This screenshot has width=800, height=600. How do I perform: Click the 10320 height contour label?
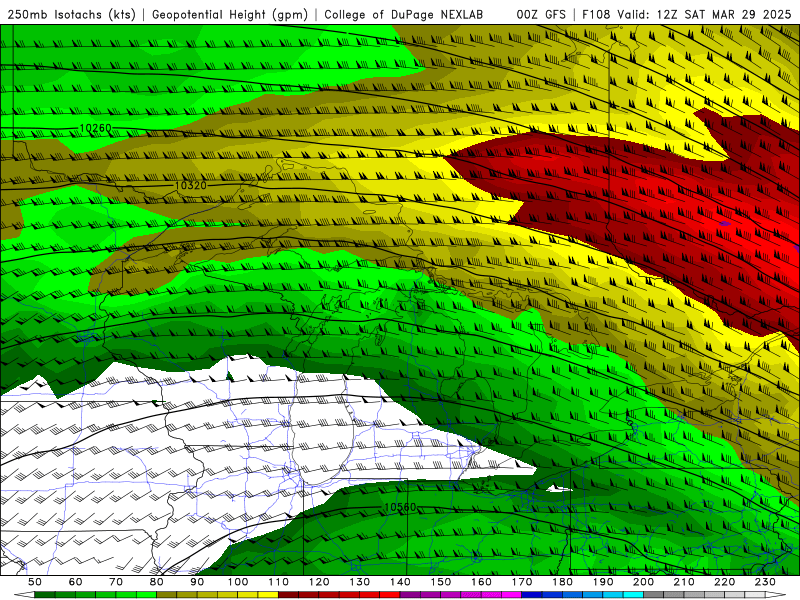[191, 185]
